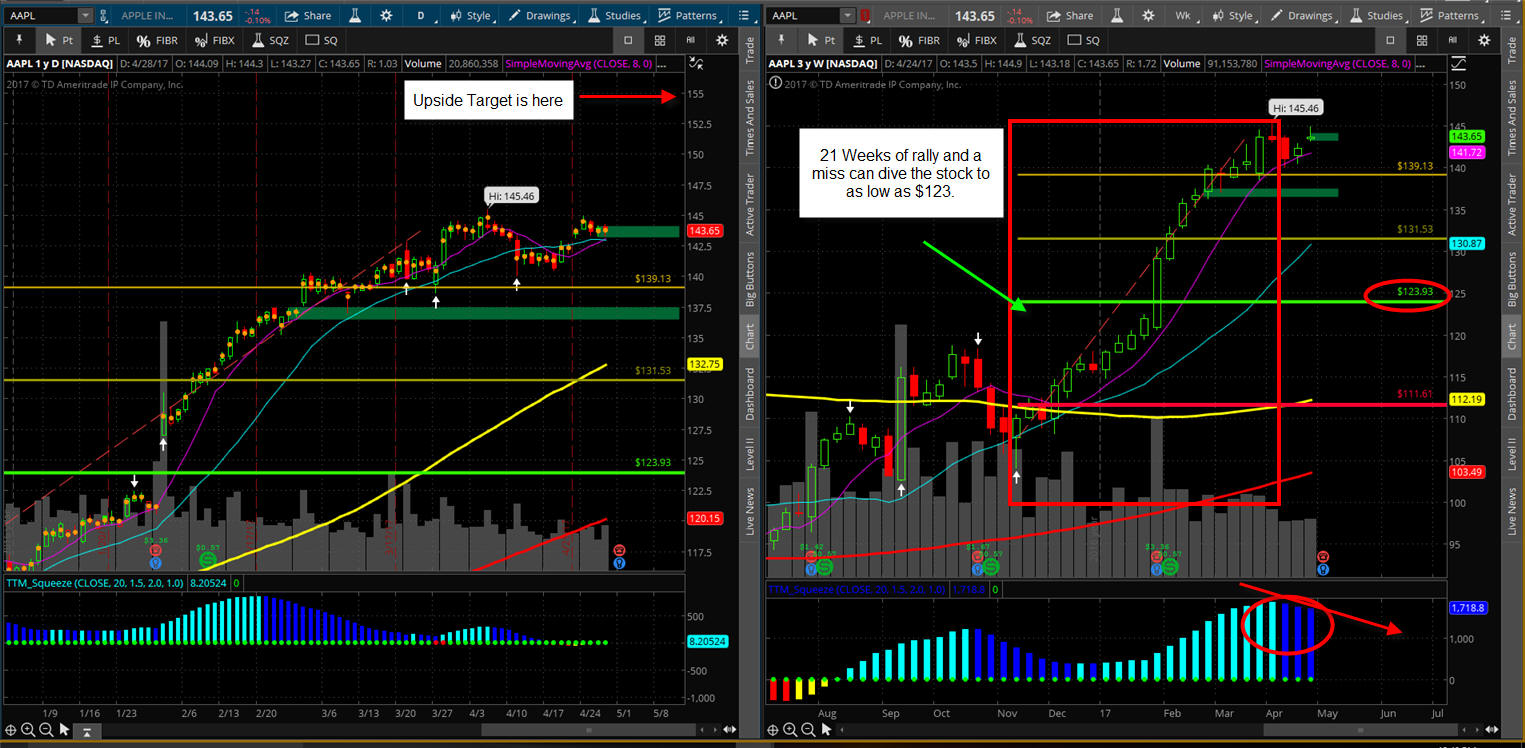Viewport: 1525px width, 748px height.
Task: Select the PL price level tool in left chart
Action: pyautogui.click(x=106, y=40)
